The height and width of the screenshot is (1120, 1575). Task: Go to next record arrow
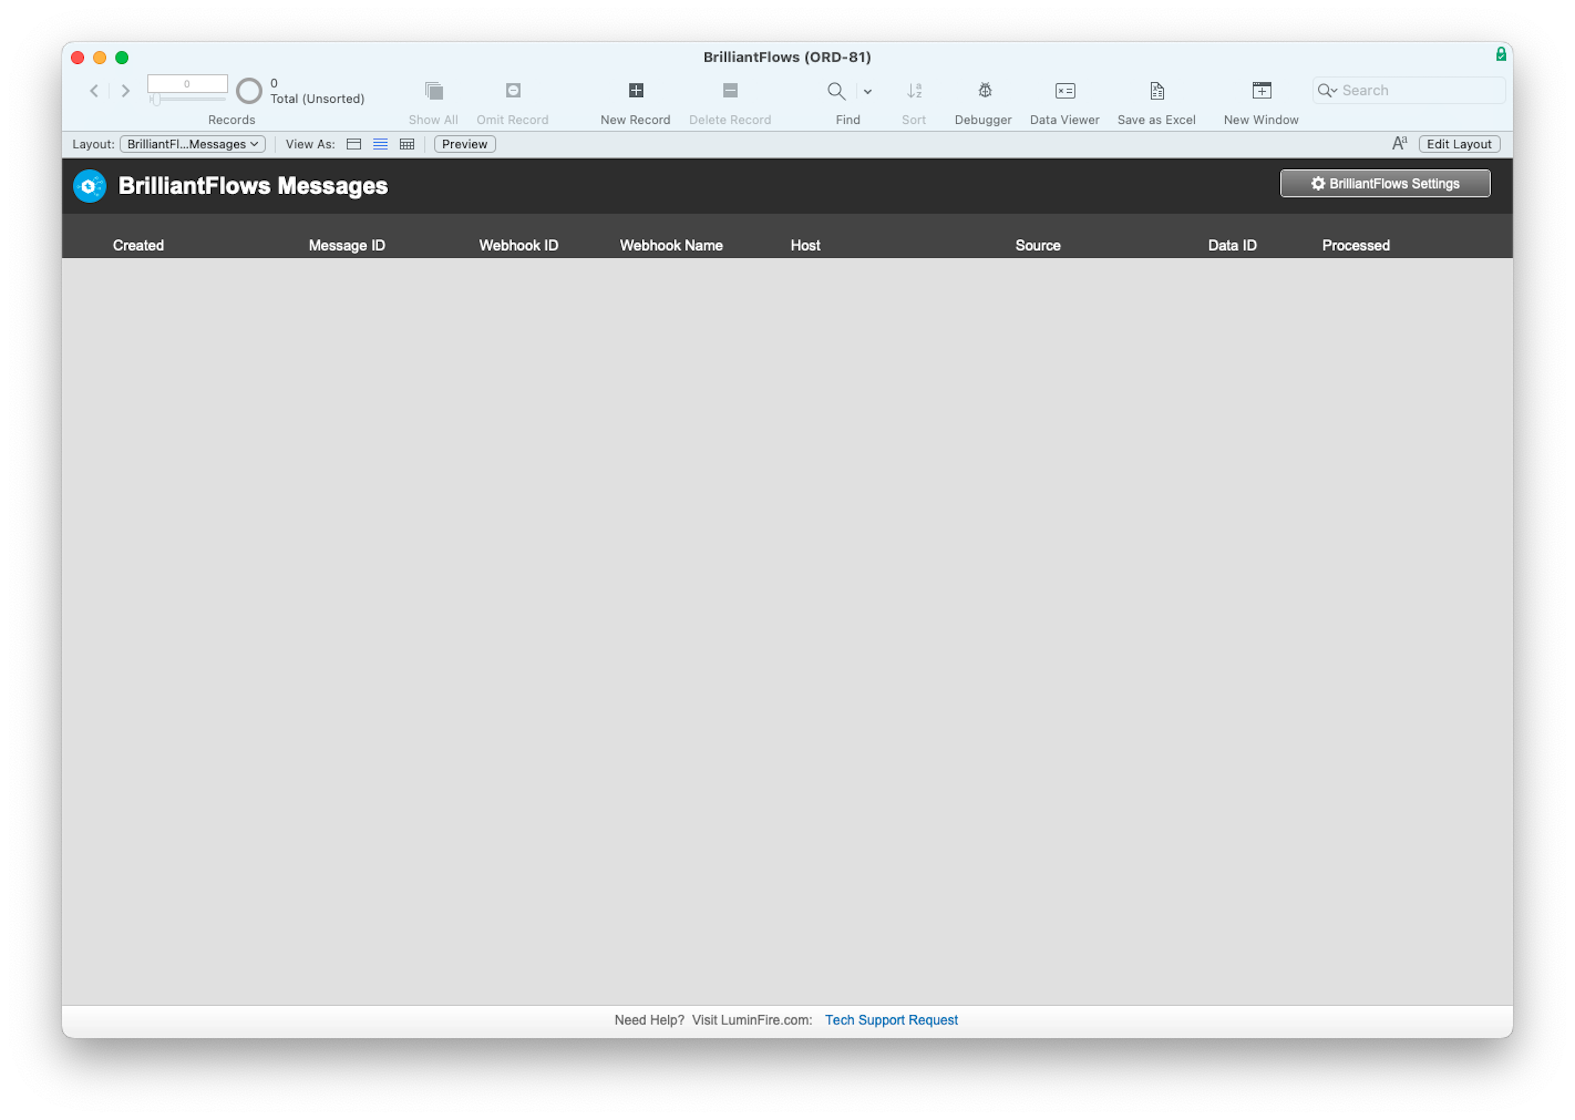click(125, 91)
